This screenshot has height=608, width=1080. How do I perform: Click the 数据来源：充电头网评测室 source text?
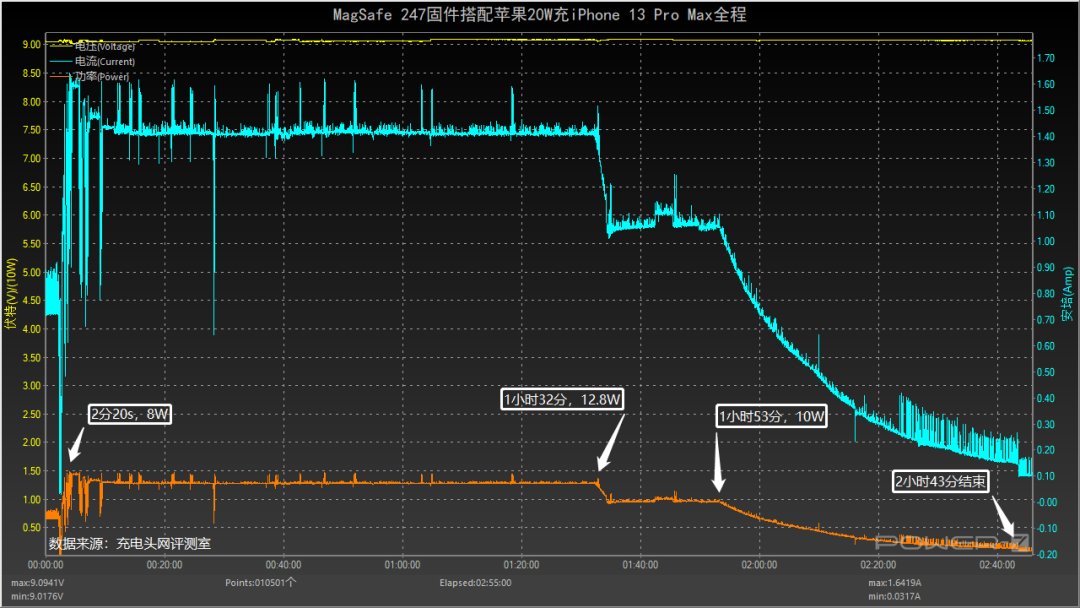coord(129,544)
